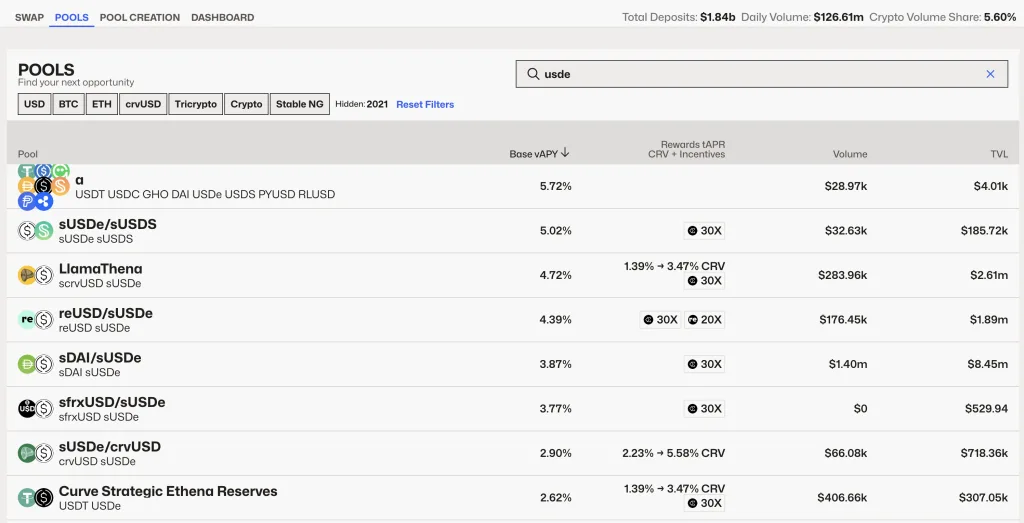This screenshot has width=1024, height=523.
Task: Click the $185.72k TVL value
Action: [x=984, y=230]
